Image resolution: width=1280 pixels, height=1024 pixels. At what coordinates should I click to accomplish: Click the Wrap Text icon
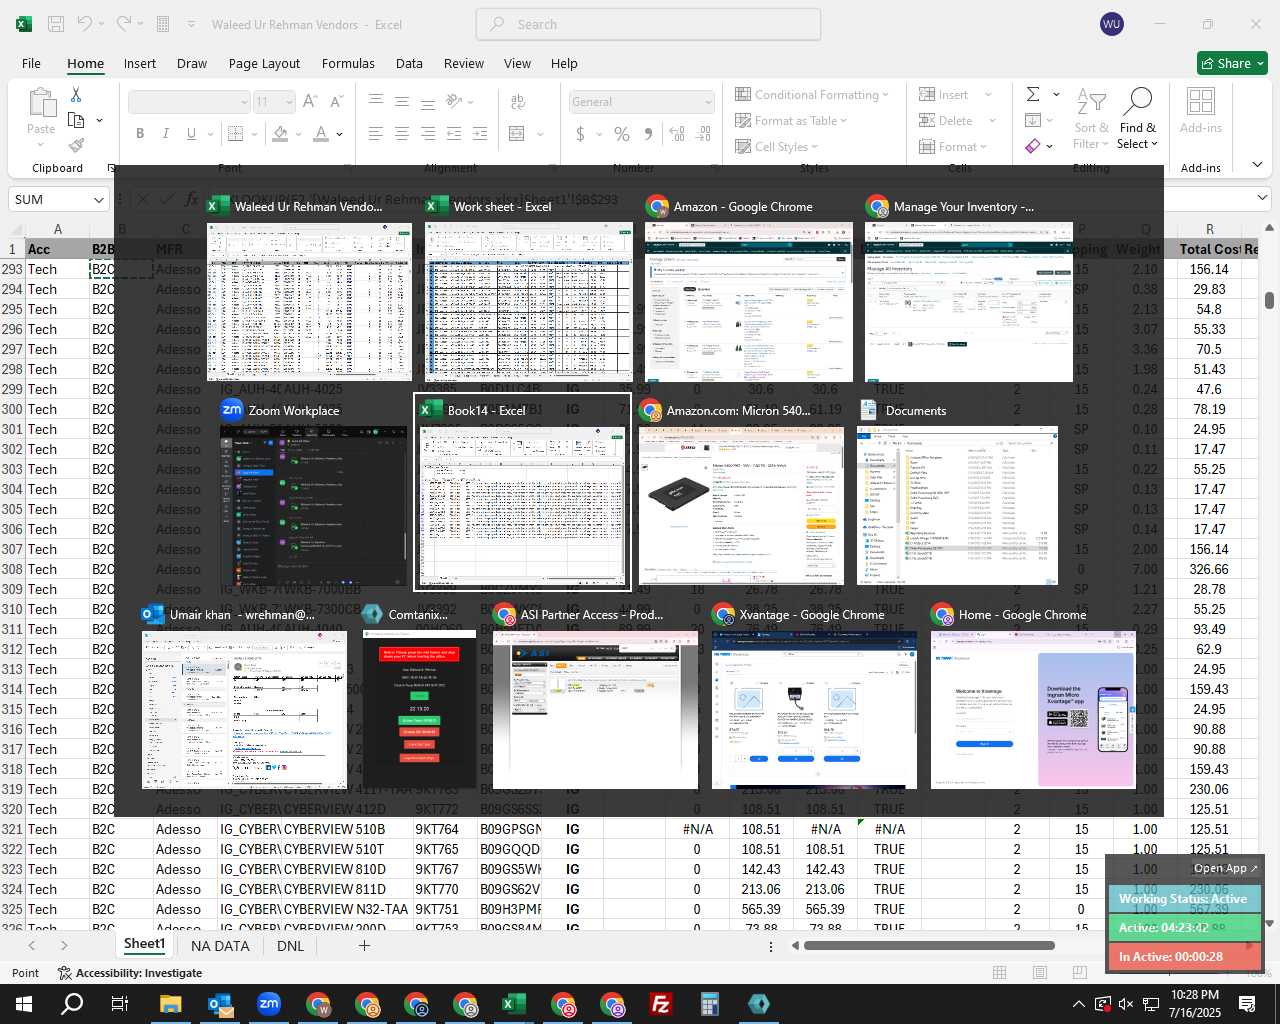pos(518,101)
